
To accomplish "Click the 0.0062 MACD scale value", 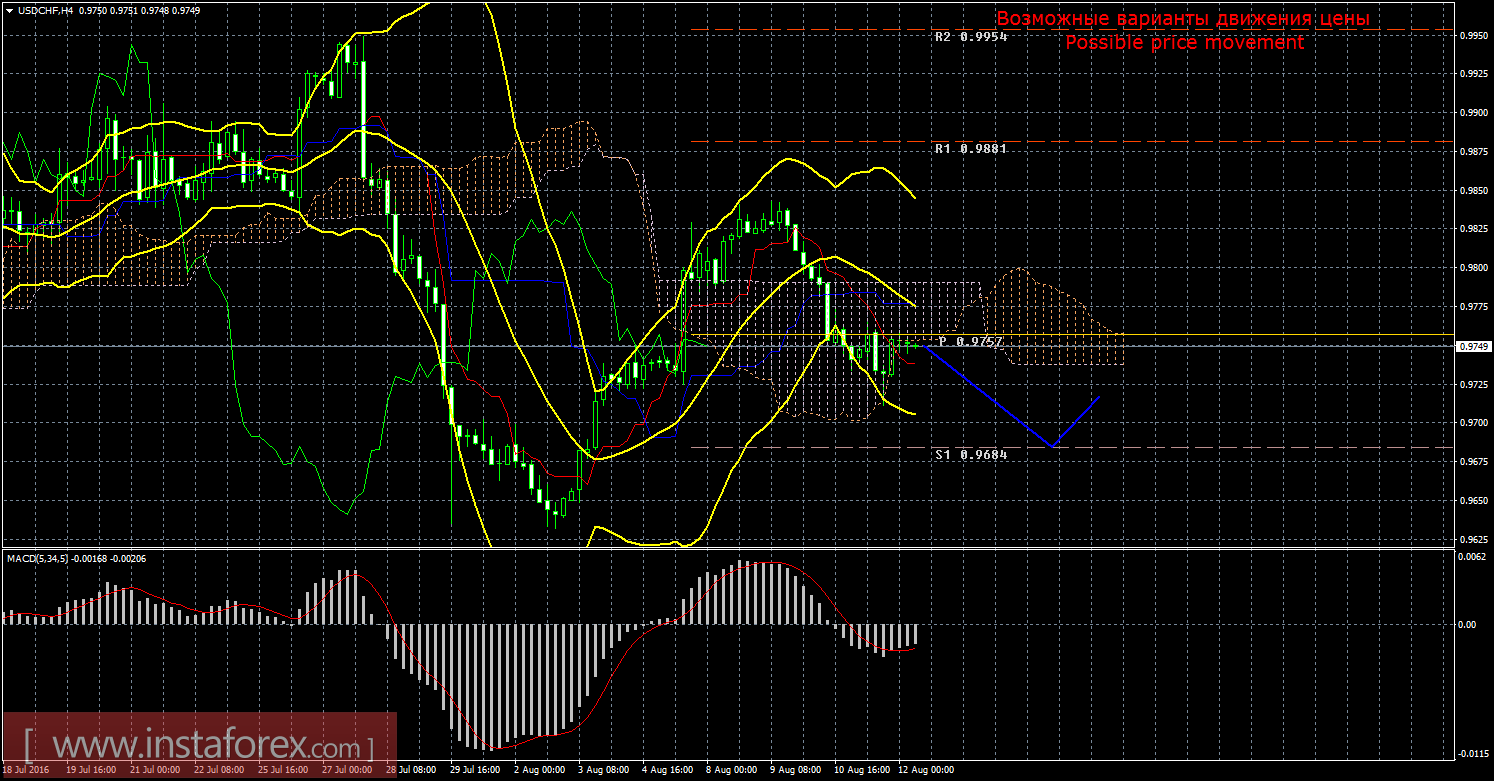I will (1474, 556).
